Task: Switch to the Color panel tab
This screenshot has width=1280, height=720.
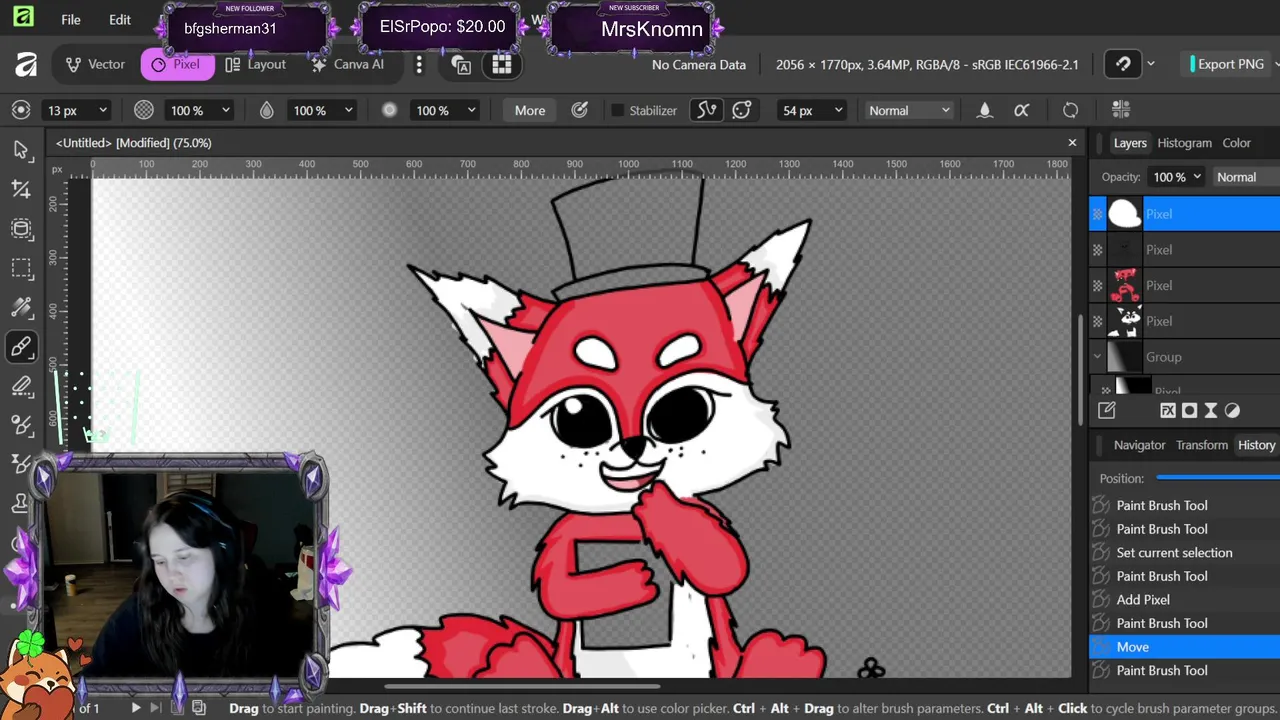Action: coord(1236,143)
